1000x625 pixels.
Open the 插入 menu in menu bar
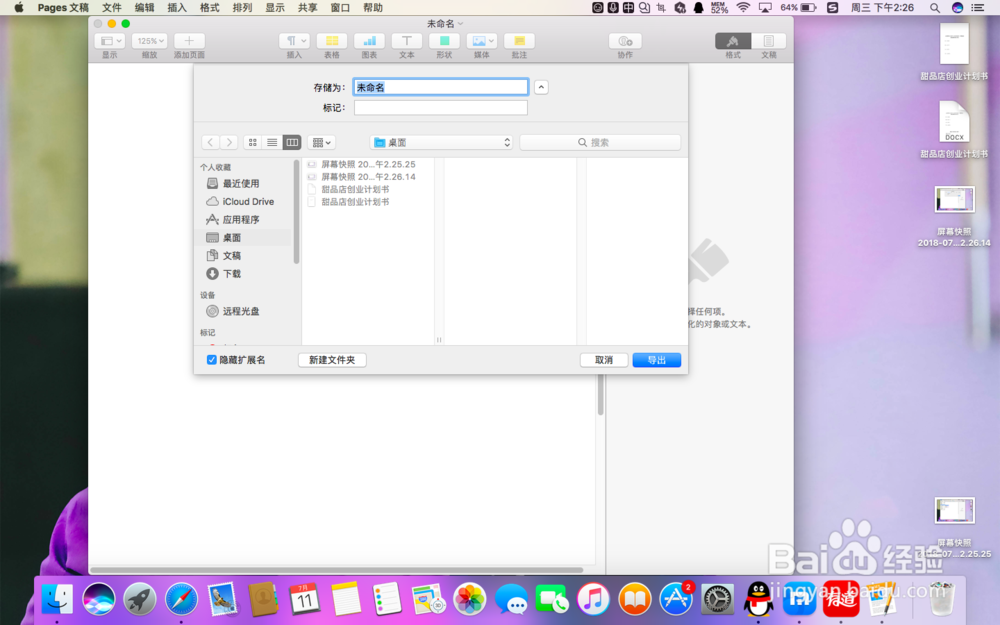point(177,8)
